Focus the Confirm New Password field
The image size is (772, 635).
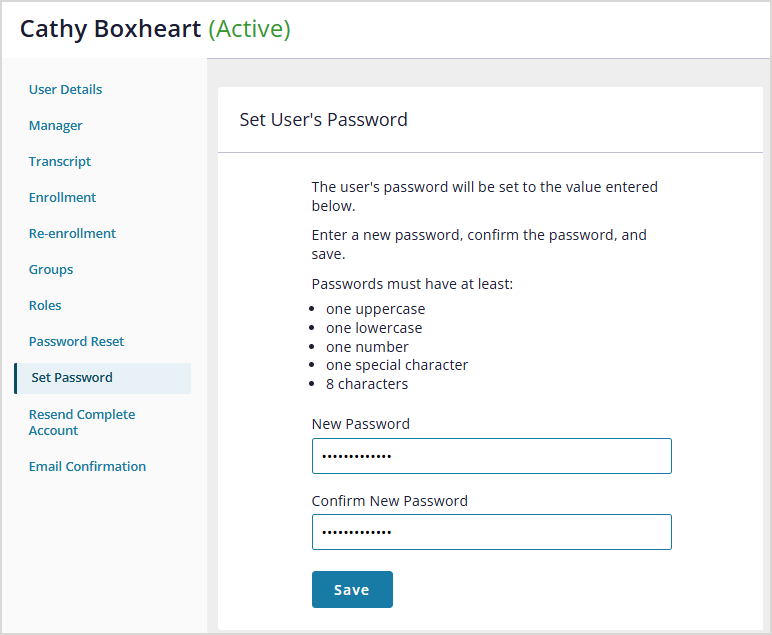click(x=491, y=532)
